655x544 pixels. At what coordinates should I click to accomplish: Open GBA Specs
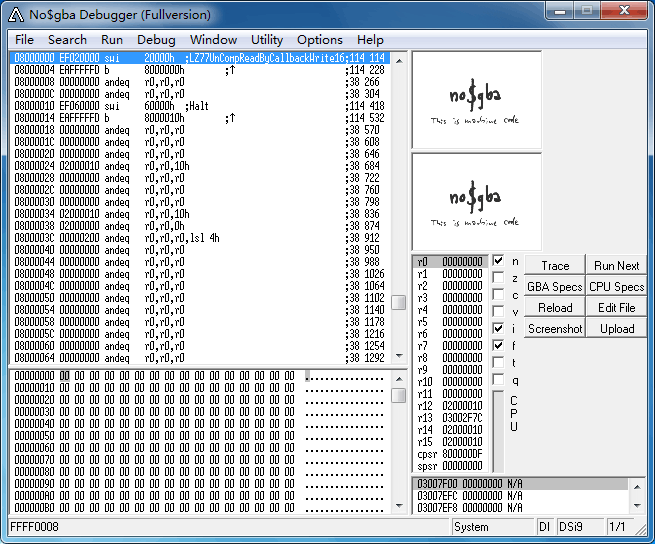tap(555, 287)
